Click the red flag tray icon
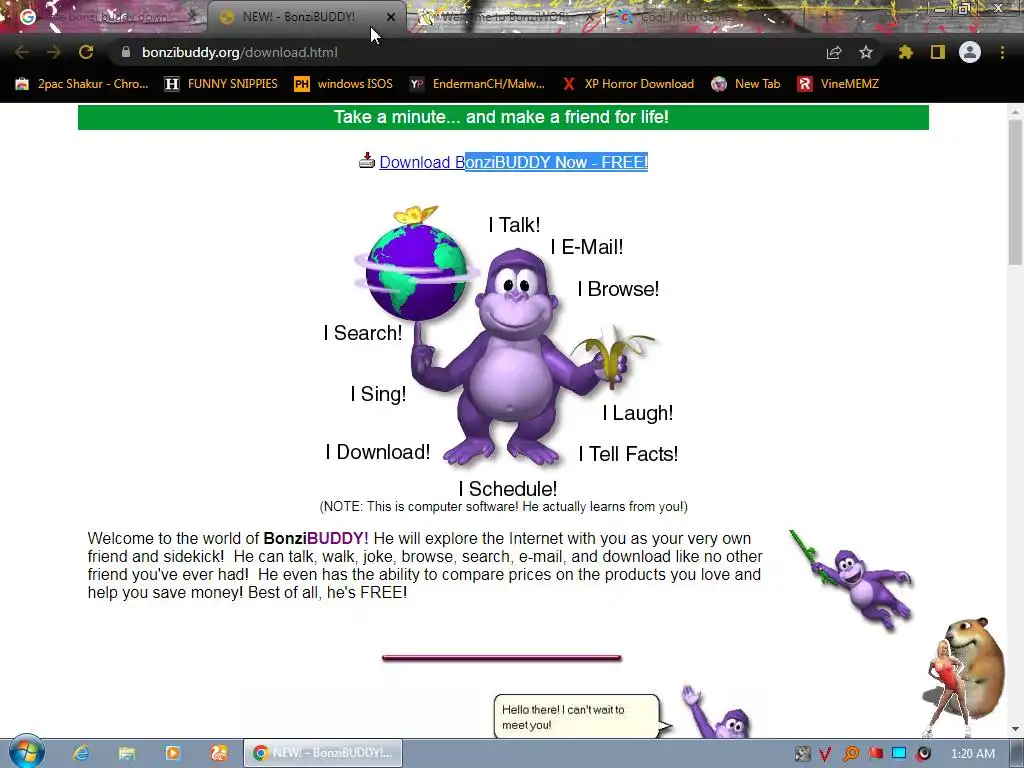This screenshot has width=1024, height=768. coord(875,754)
